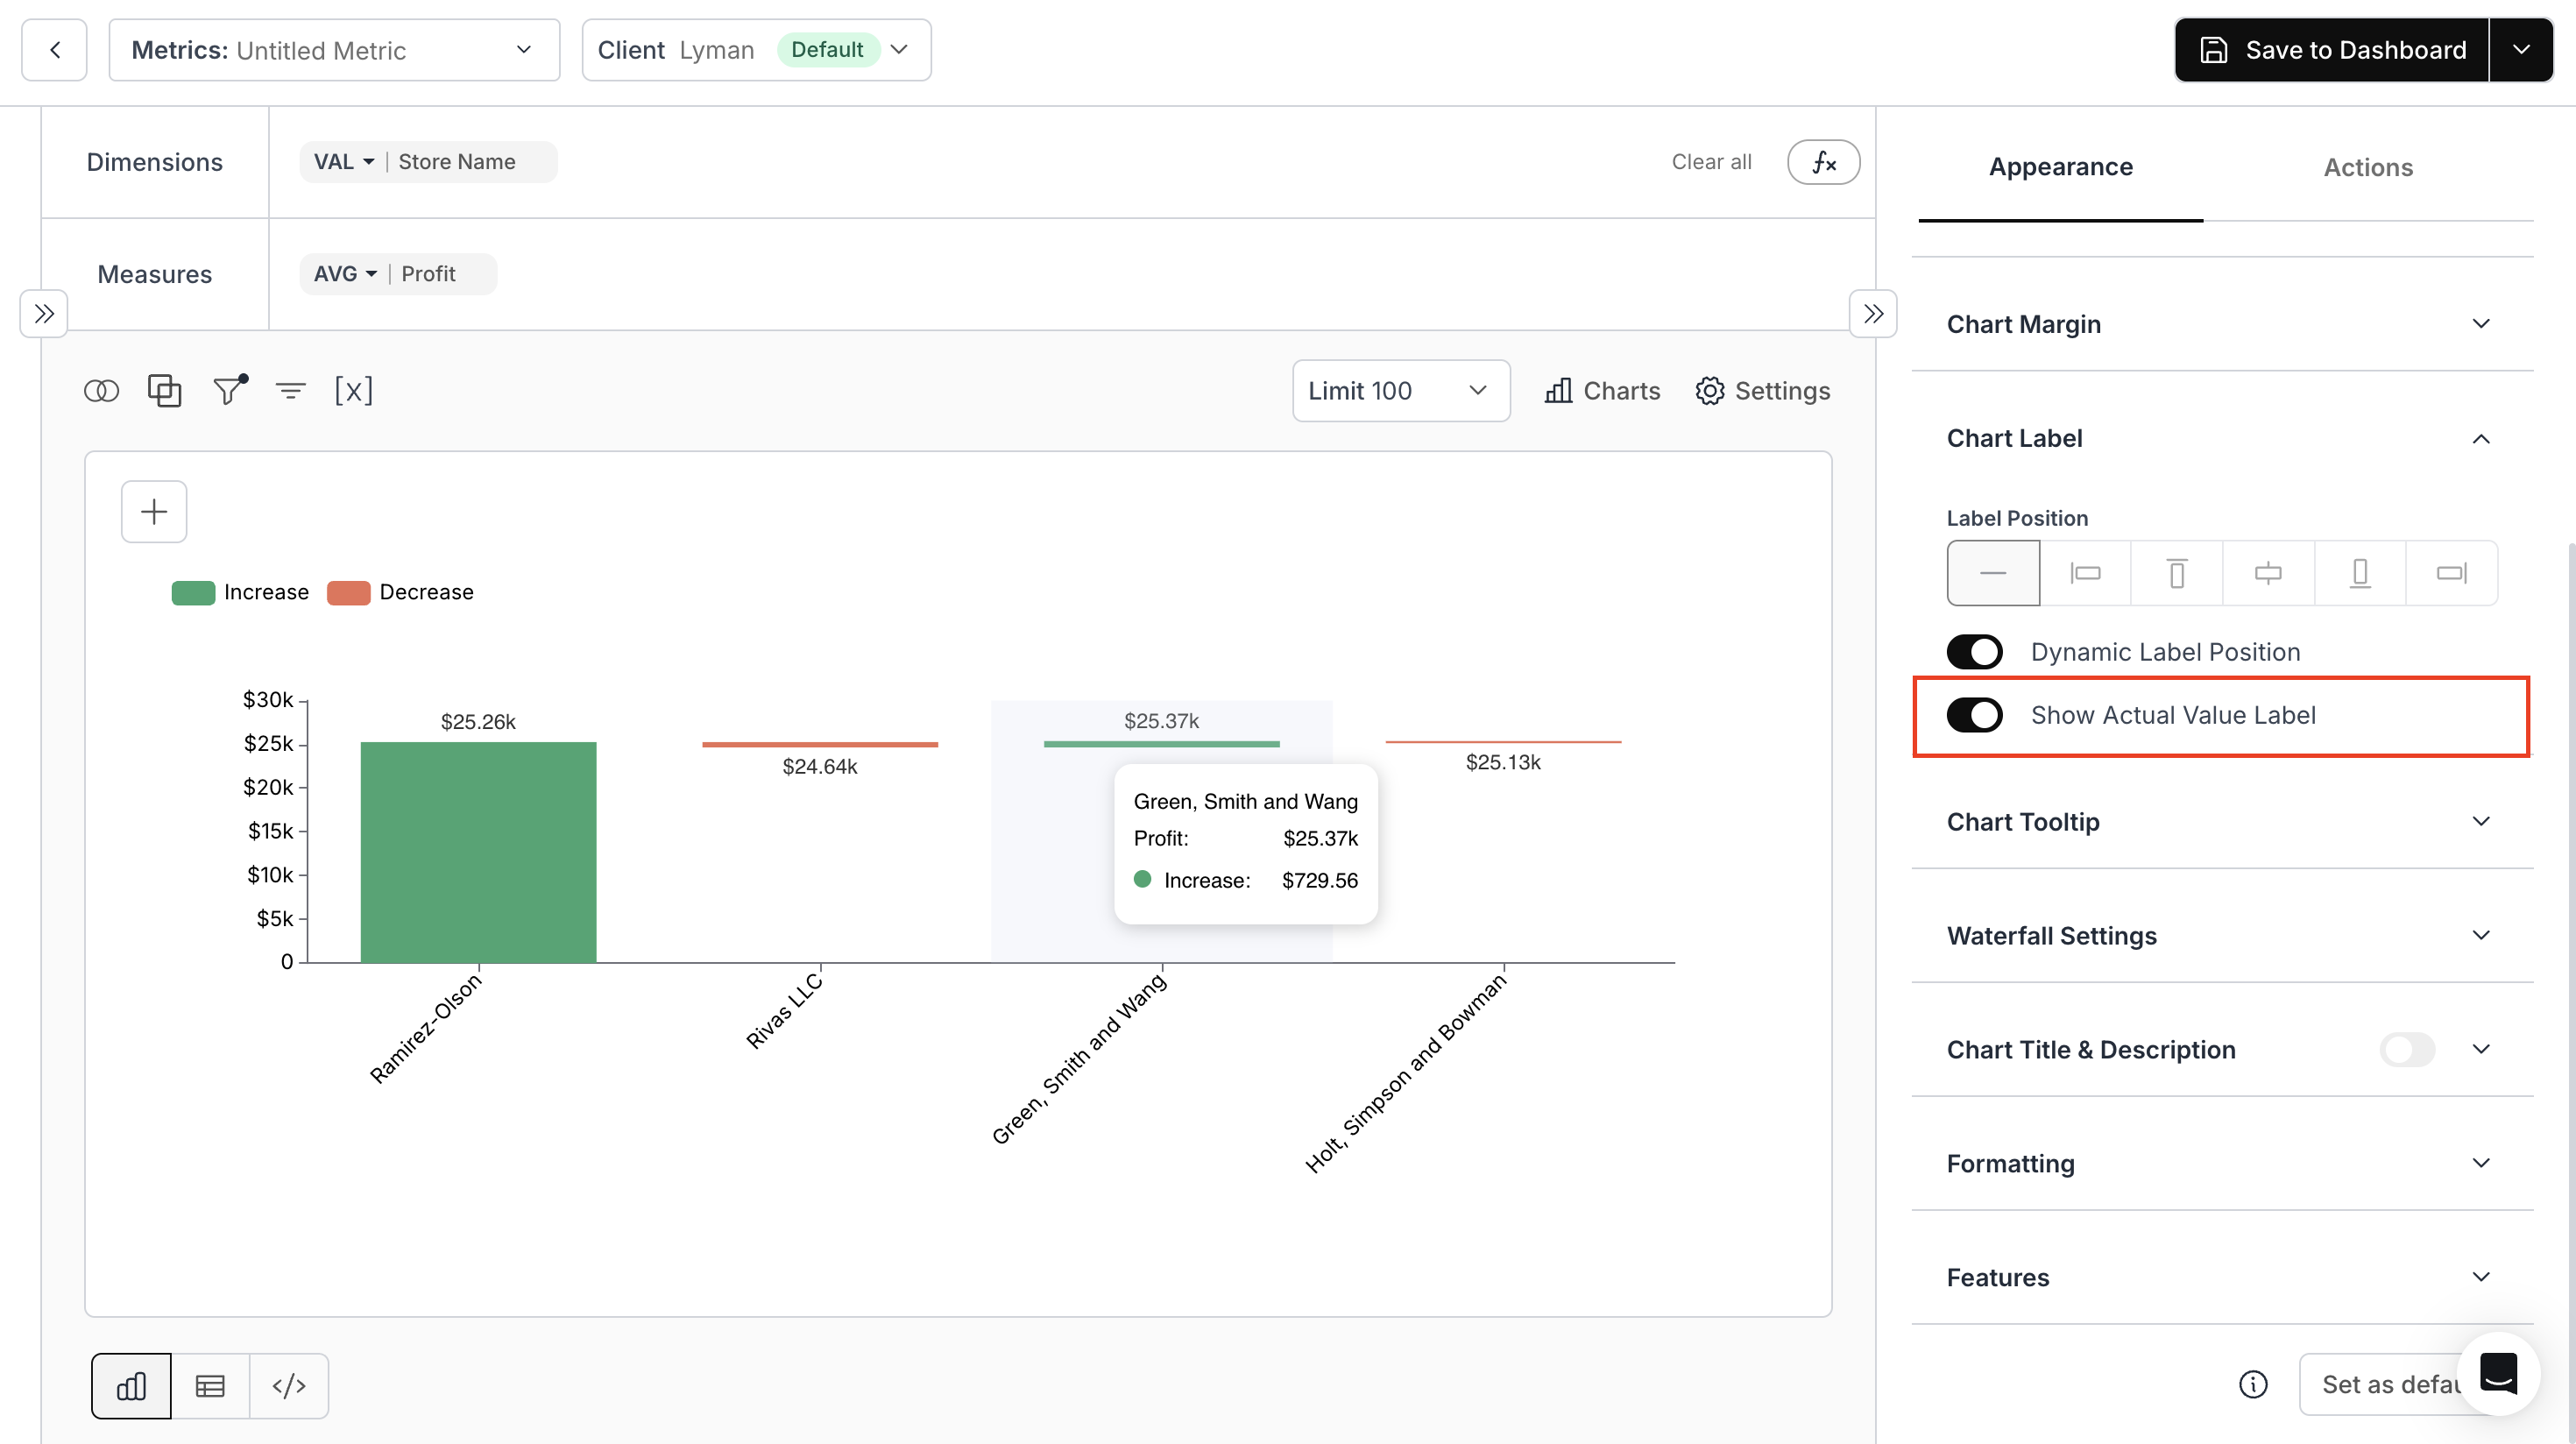Disable Show Actual Value Label toggle
This screenshot has height=1444, width=2576.
pyautogui.click(x=1974, y=715)
